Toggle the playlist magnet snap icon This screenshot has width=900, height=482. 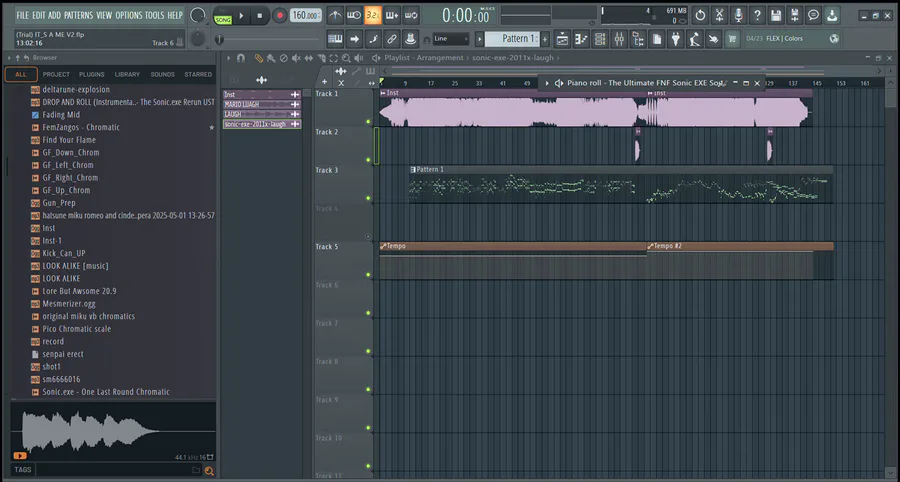241,58
